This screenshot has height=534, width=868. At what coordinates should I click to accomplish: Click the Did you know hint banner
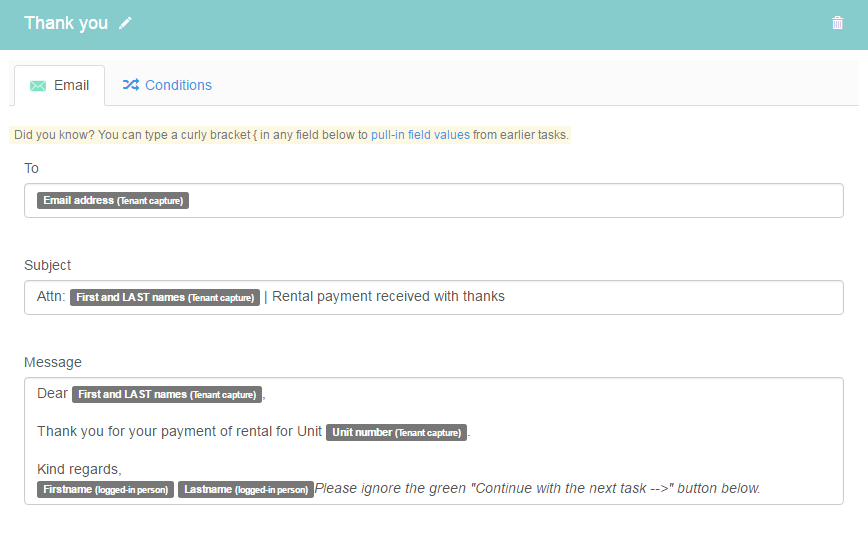tap(290, 135)
